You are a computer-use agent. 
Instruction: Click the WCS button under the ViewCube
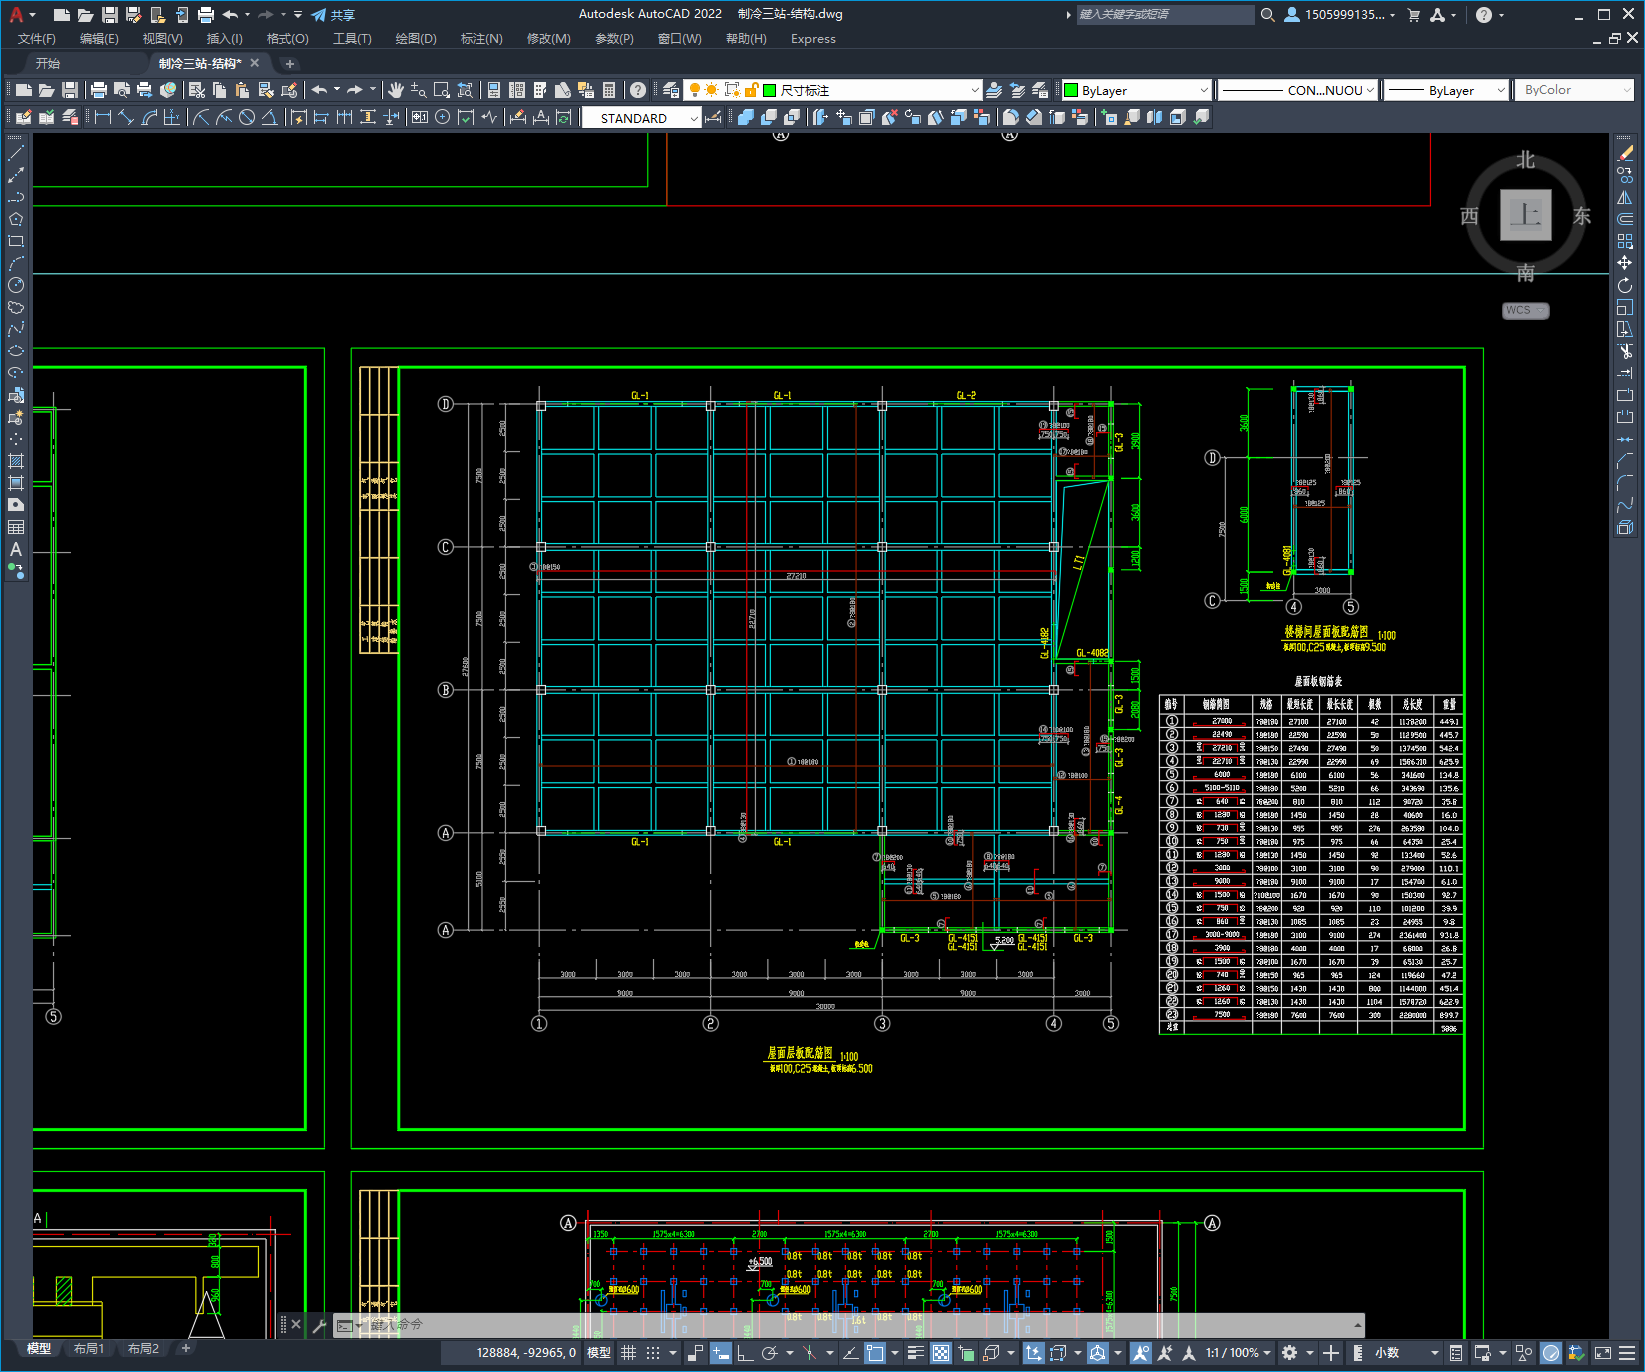1524,310
